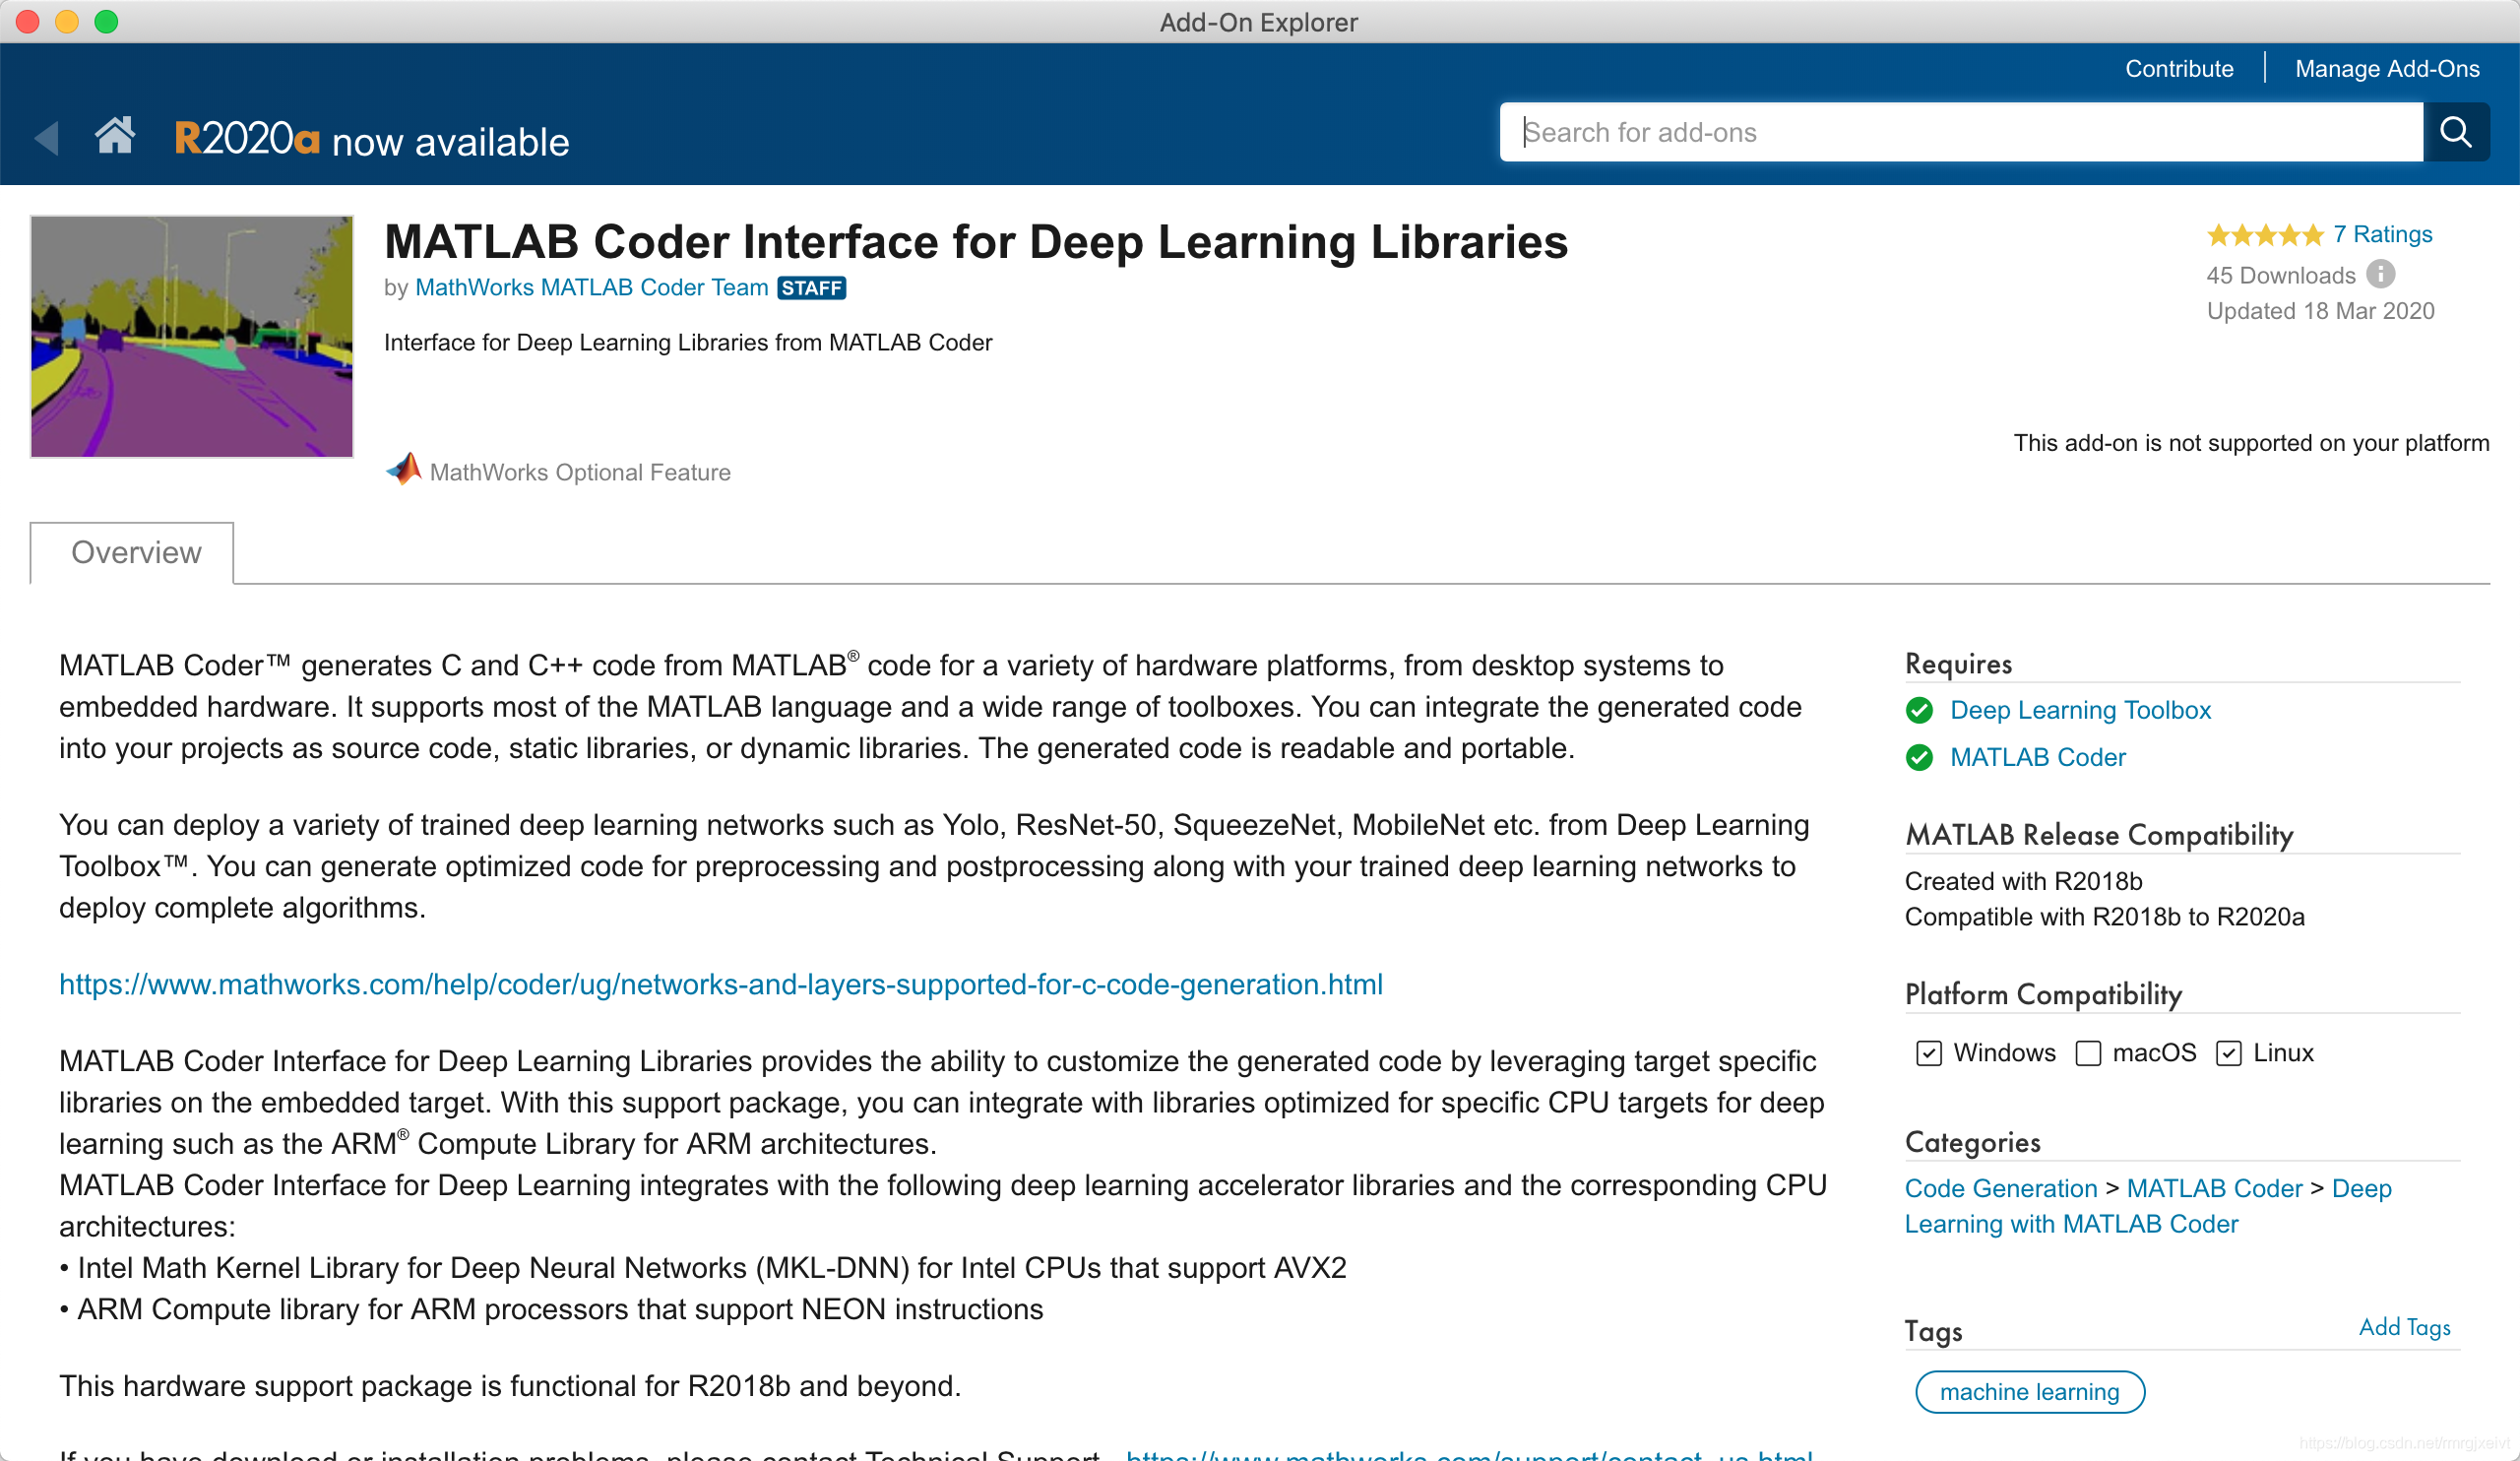Toggle the Linux platform checkbox
This screenshot has width=2520, height=1461.
coord(2228,1053)
